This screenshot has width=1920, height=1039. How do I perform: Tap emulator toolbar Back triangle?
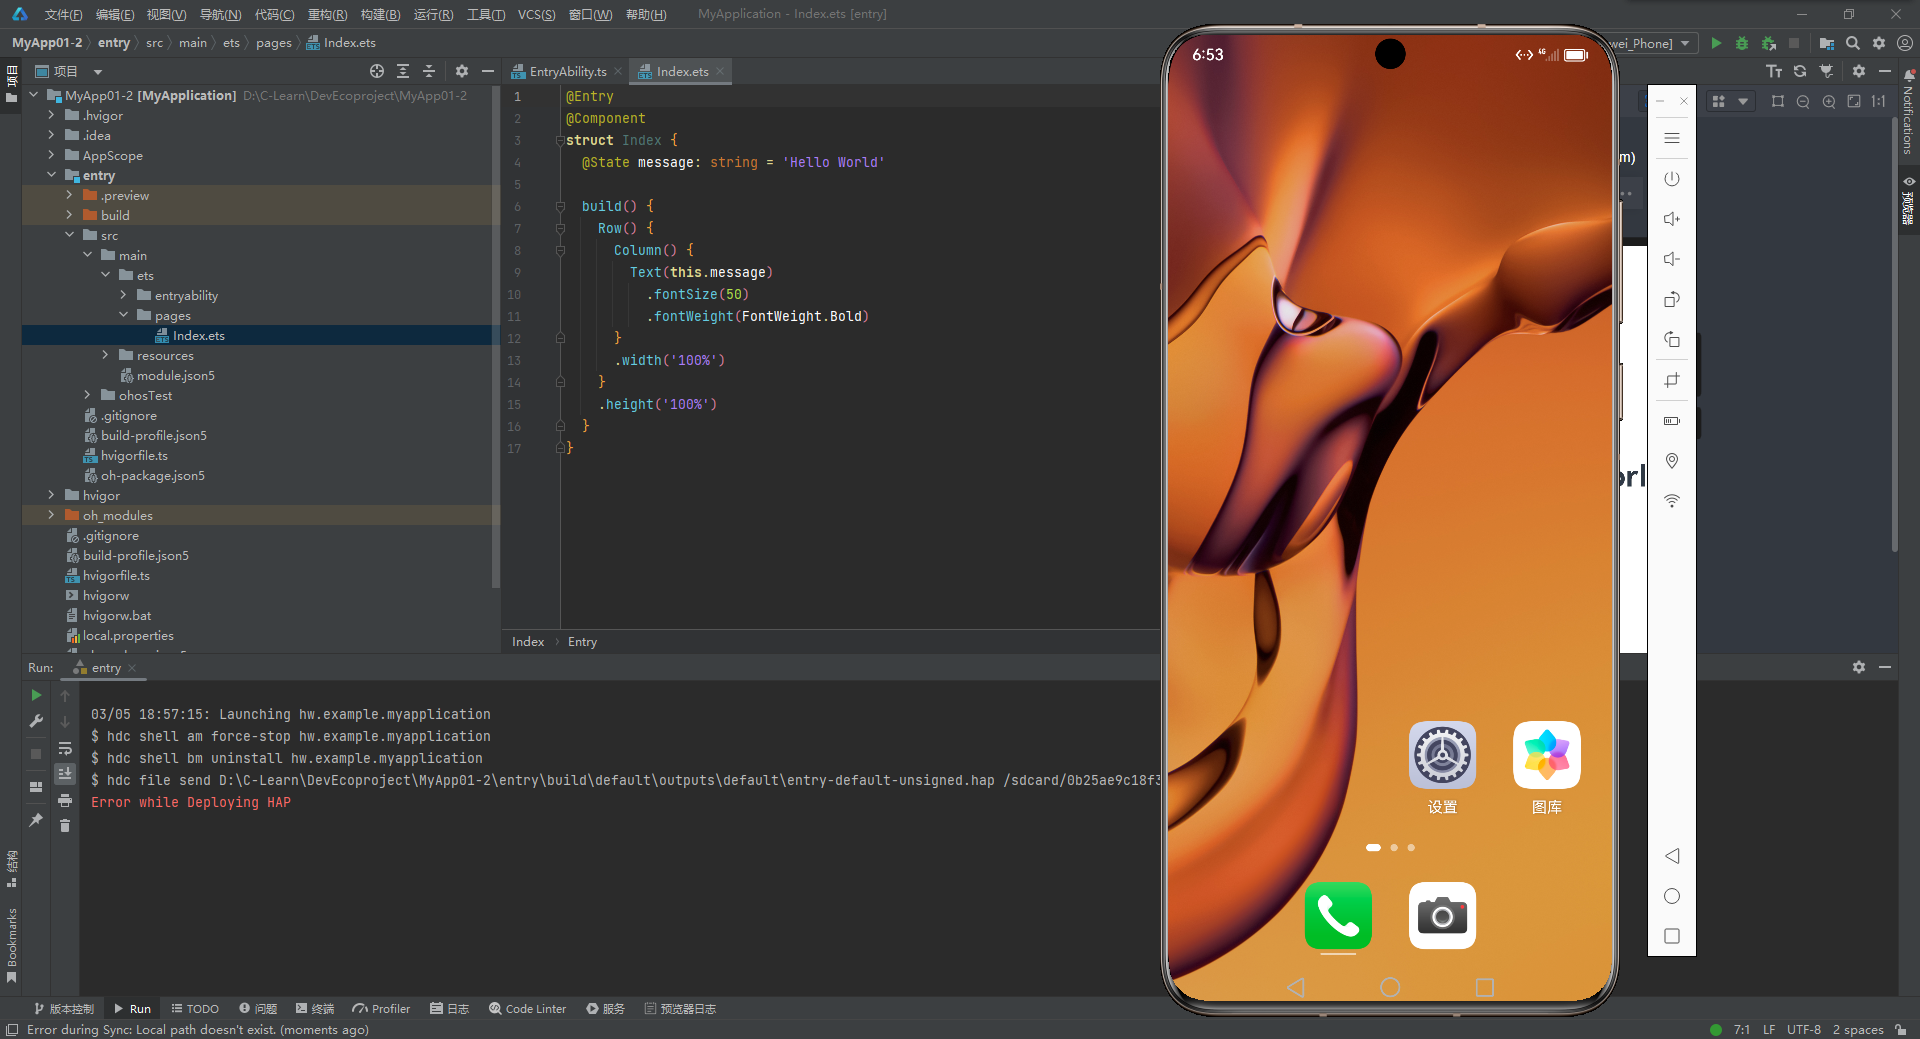coord(1672,856)
